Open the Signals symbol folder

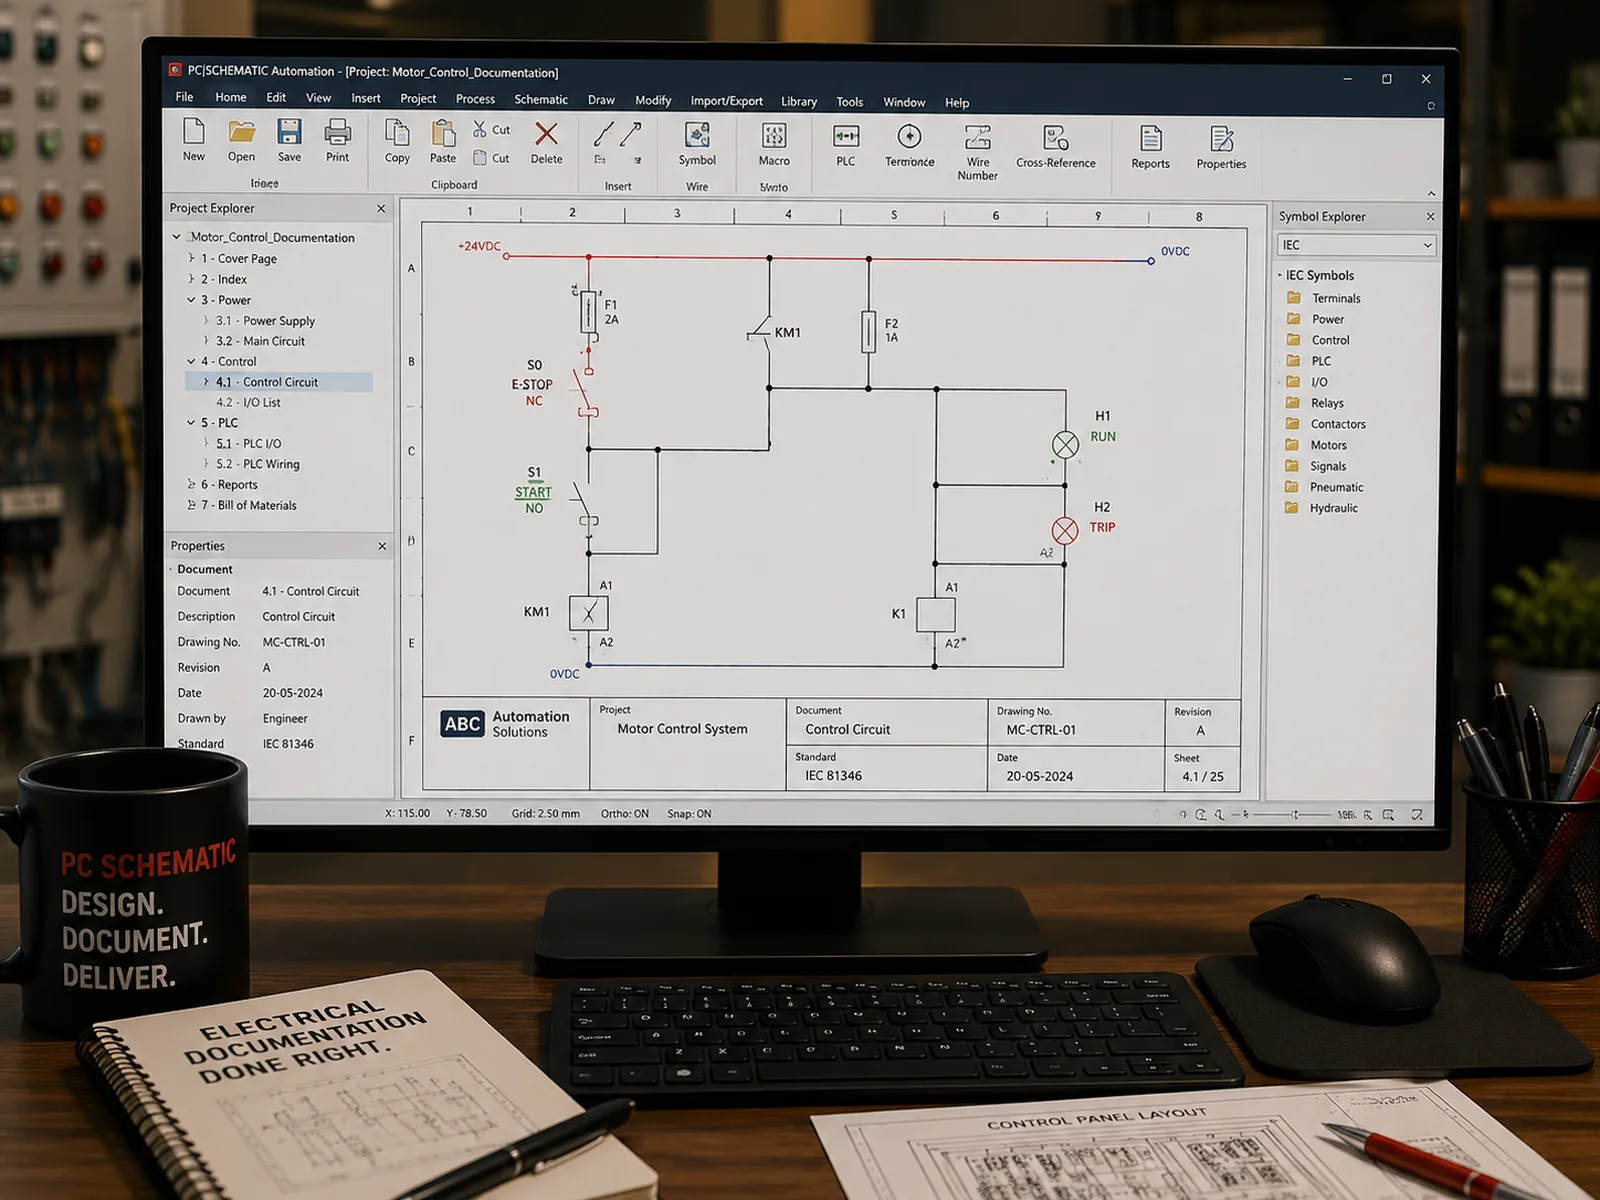[x=1316, y=466]
